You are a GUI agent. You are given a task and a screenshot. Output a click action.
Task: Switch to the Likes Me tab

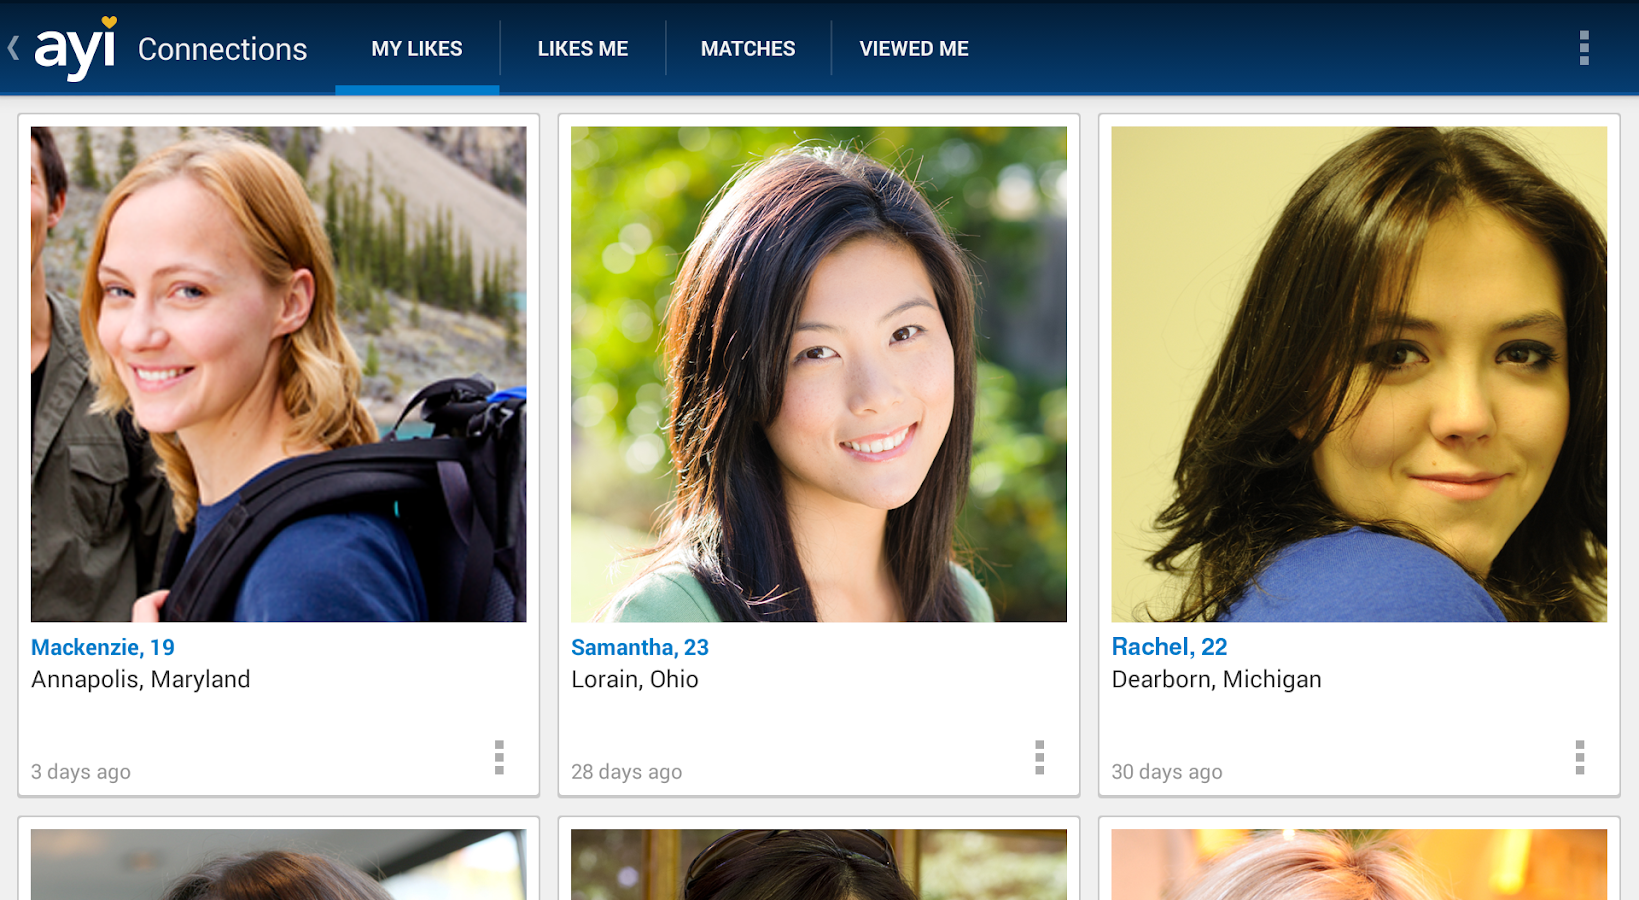(x=583, y=48)
